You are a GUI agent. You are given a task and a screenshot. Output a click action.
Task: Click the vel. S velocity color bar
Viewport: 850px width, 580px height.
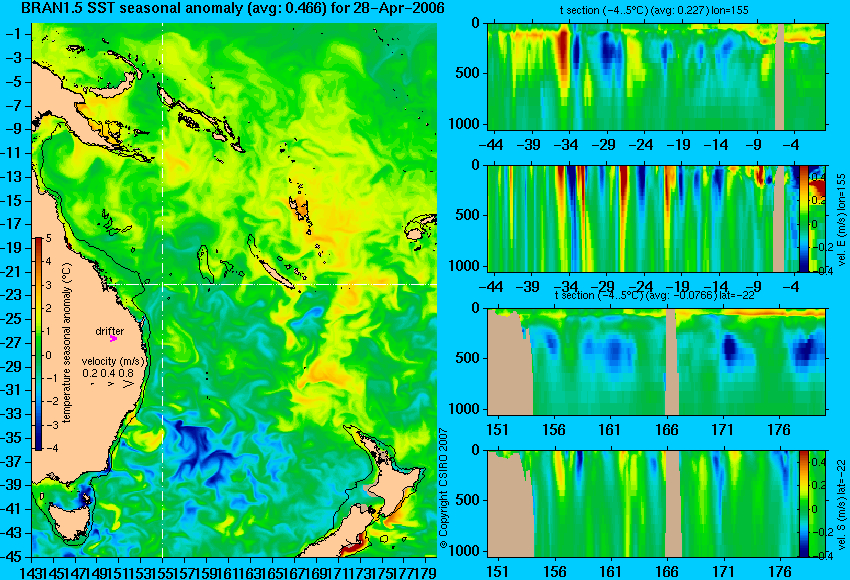coord(804,504)
